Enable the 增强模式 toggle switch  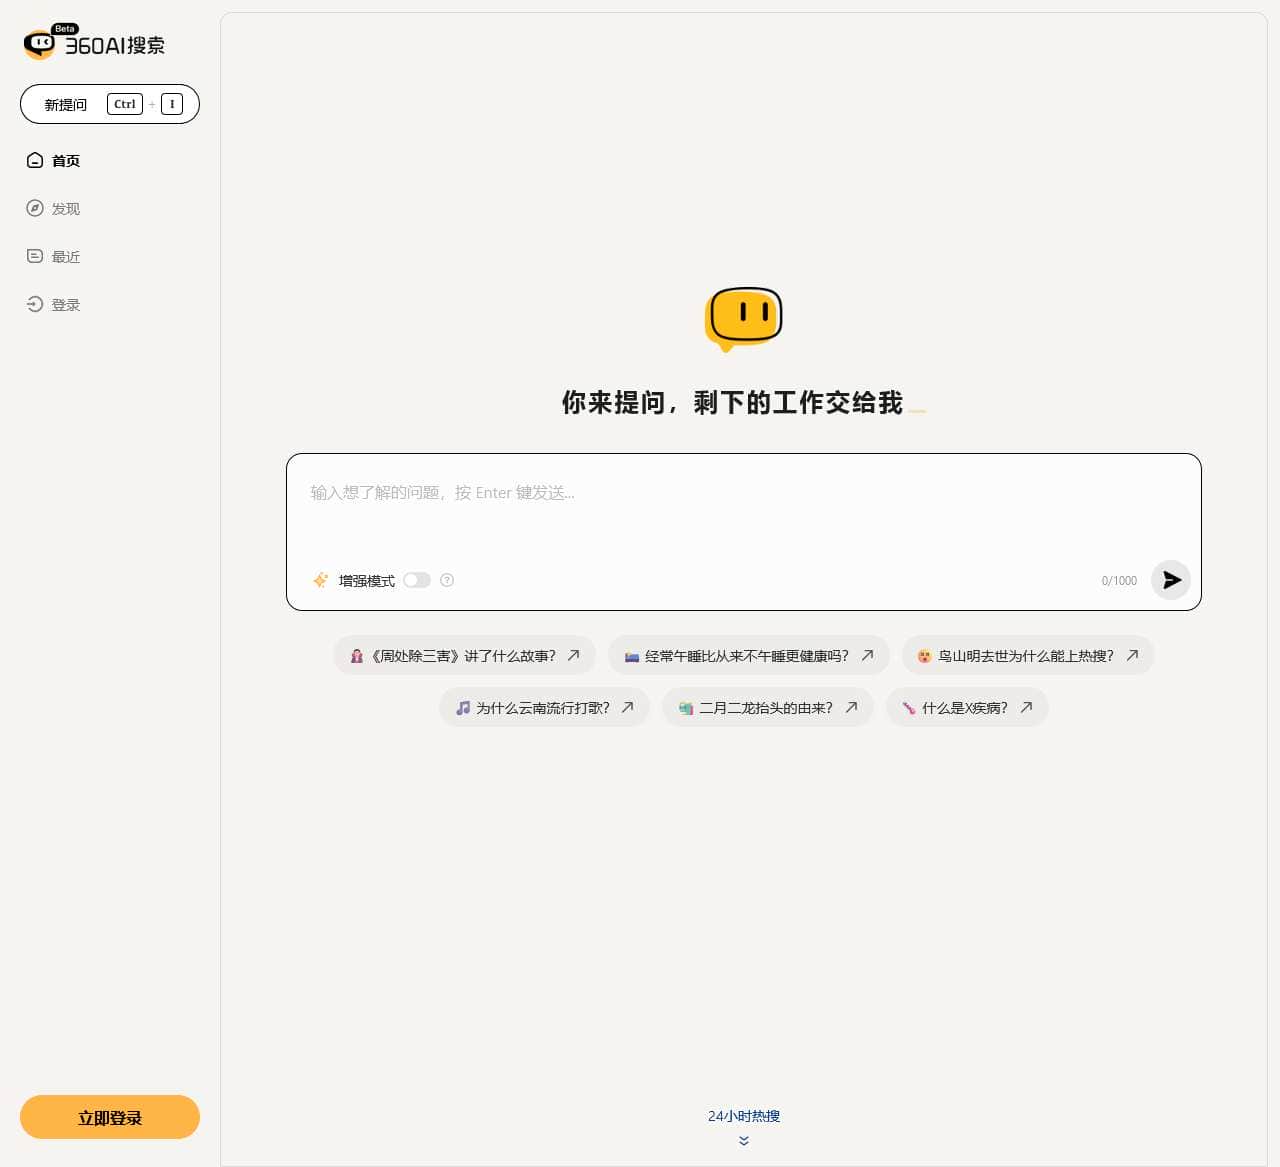pos(417,580)
